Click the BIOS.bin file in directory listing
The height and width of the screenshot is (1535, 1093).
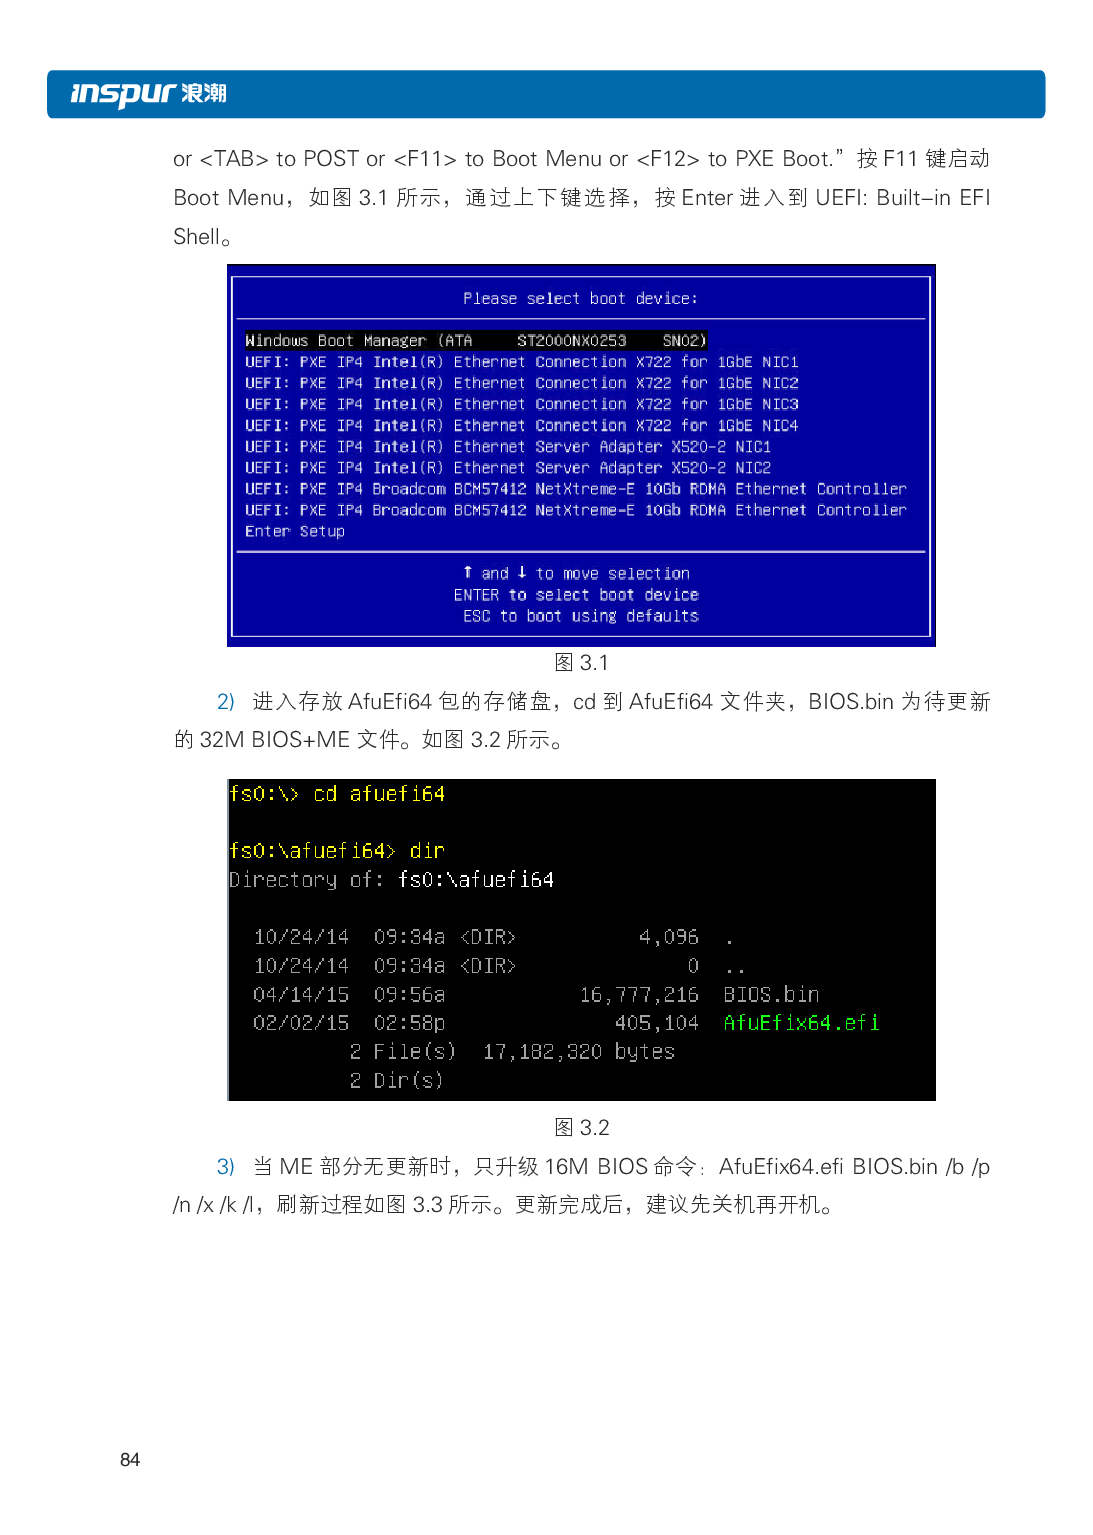pos(770,995)
